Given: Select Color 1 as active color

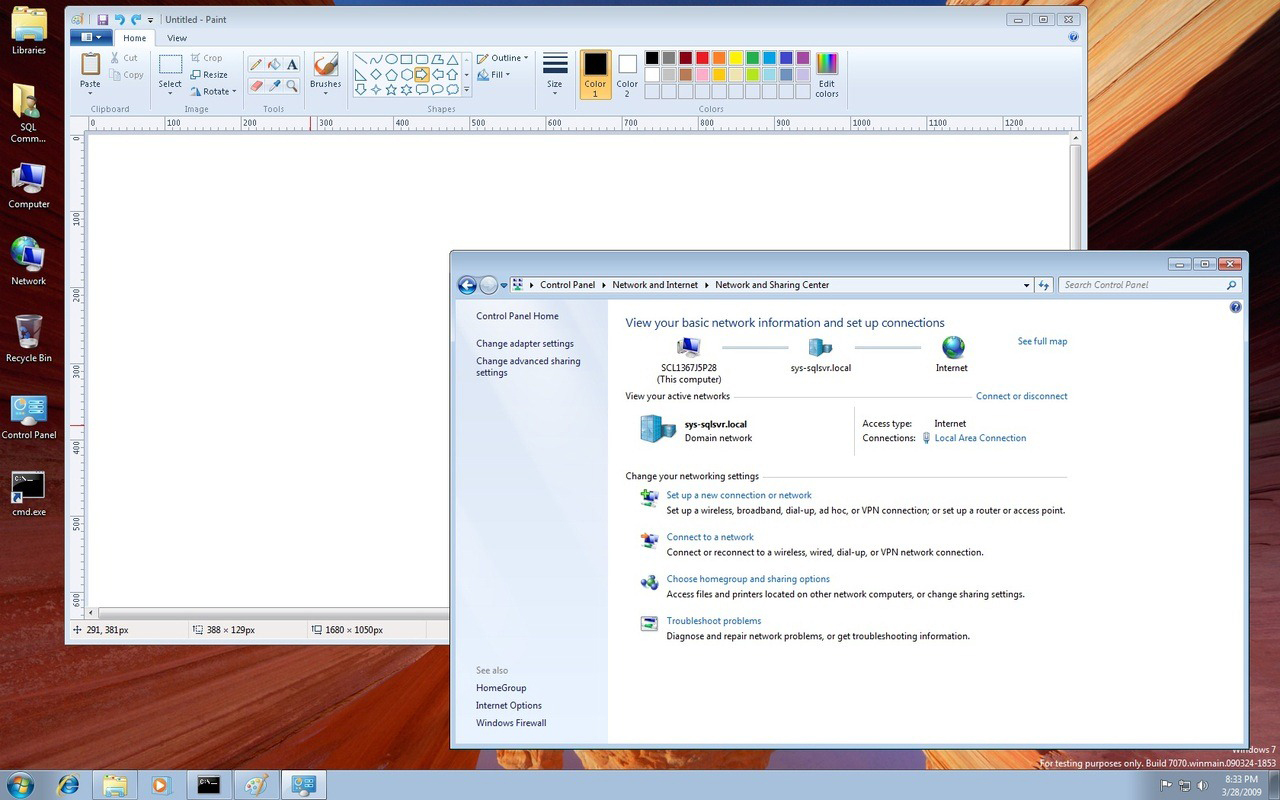Looking at the screenshot, I should click(595, 75).
